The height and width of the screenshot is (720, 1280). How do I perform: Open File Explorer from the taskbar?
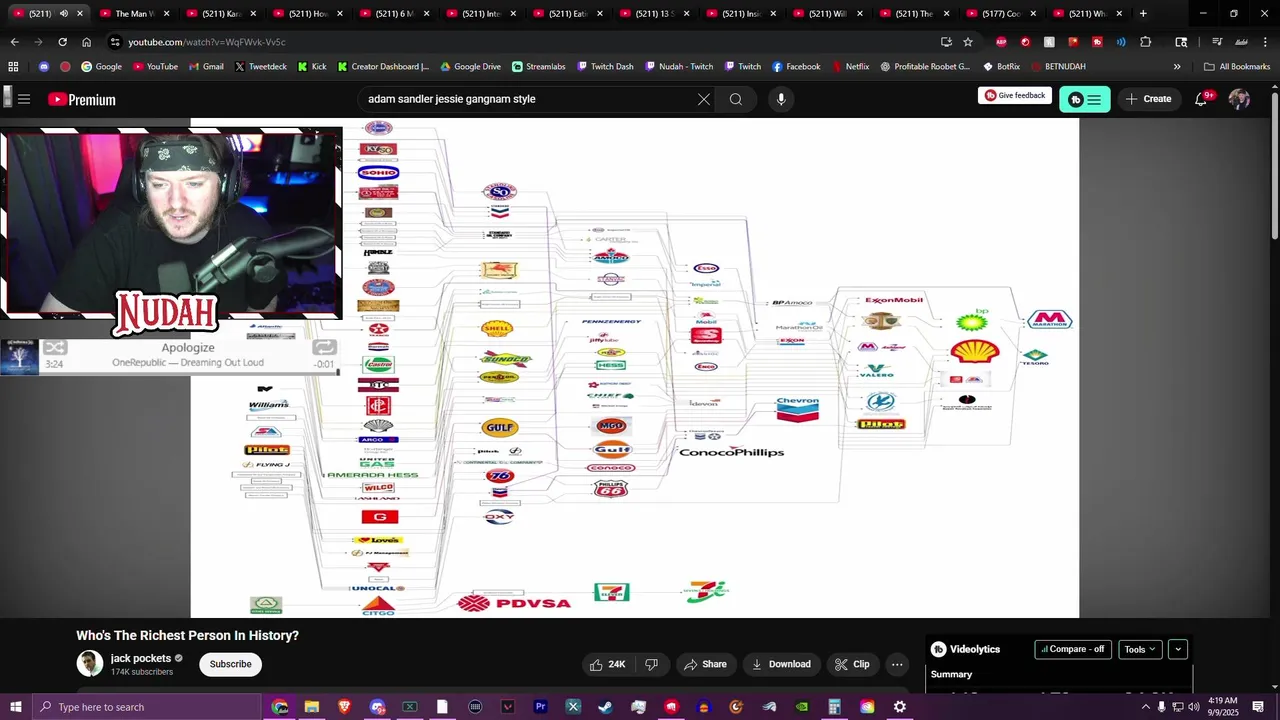[311, 707]
